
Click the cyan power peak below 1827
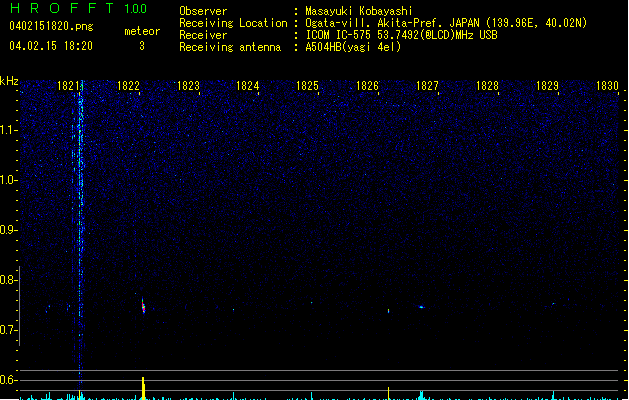tap(421, 395)
